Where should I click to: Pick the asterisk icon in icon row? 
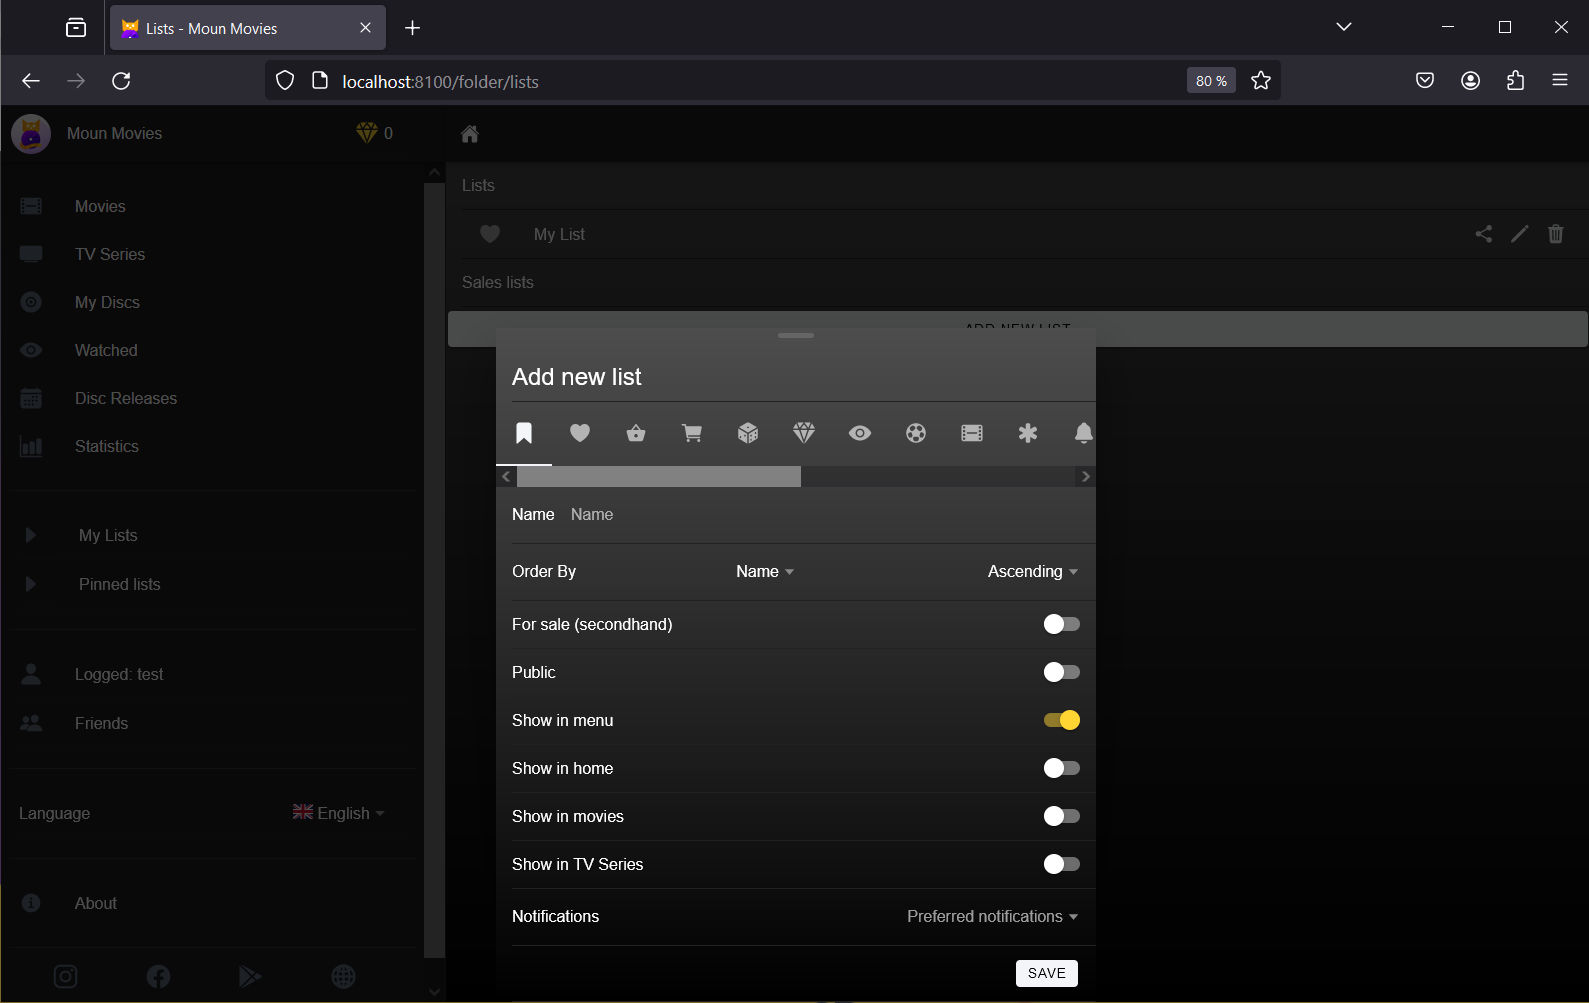pyautogui.click(x=1028, y=433)
